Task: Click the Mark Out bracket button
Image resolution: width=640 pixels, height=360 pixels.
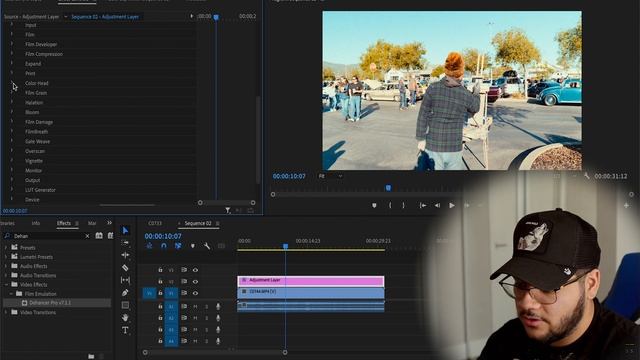Action: (x=403, y=205)
